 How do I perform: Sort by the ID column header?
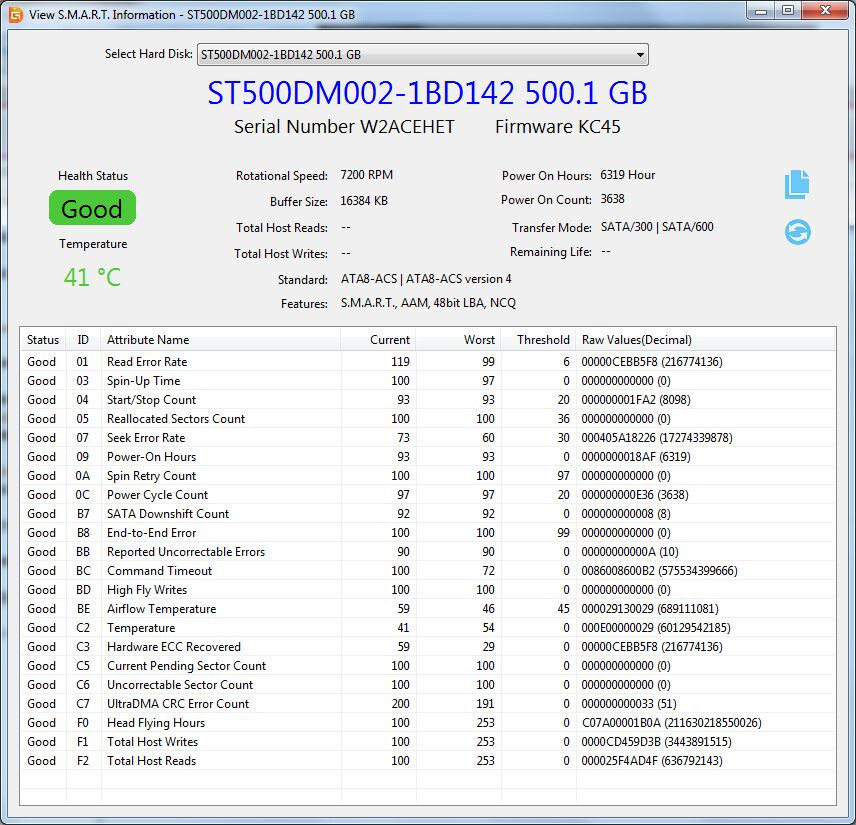click(x=83, y=340)
